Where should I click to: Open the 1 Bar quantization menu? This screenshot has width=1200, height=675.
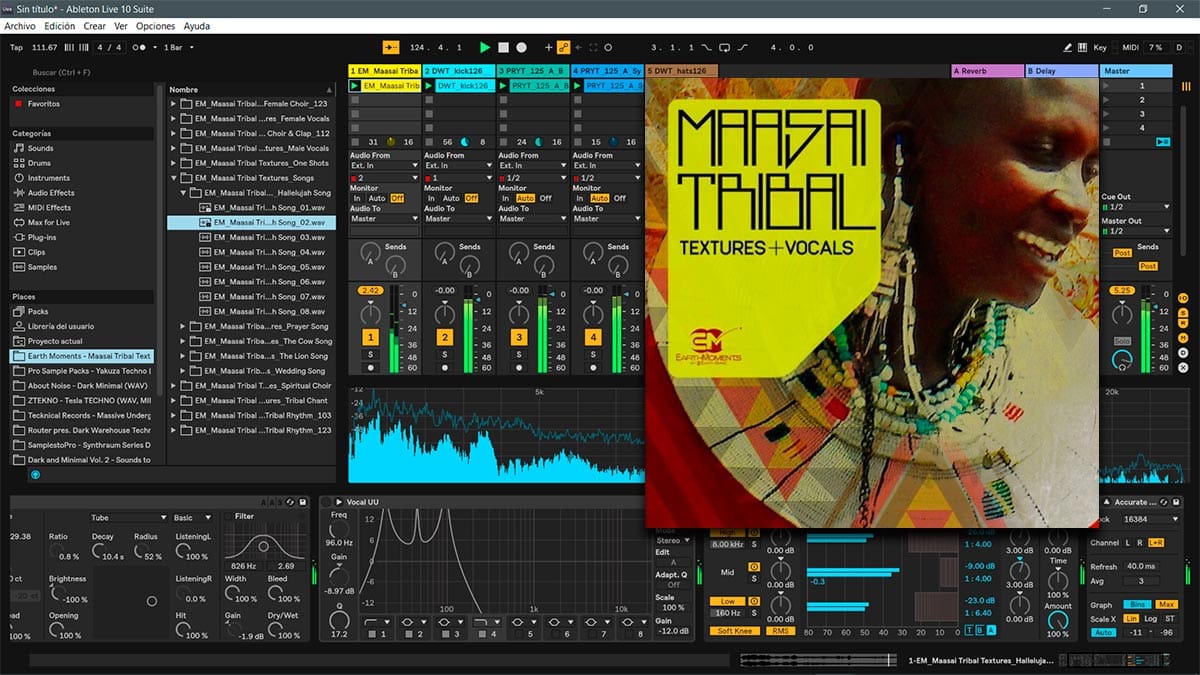click(x=179, y=47)
